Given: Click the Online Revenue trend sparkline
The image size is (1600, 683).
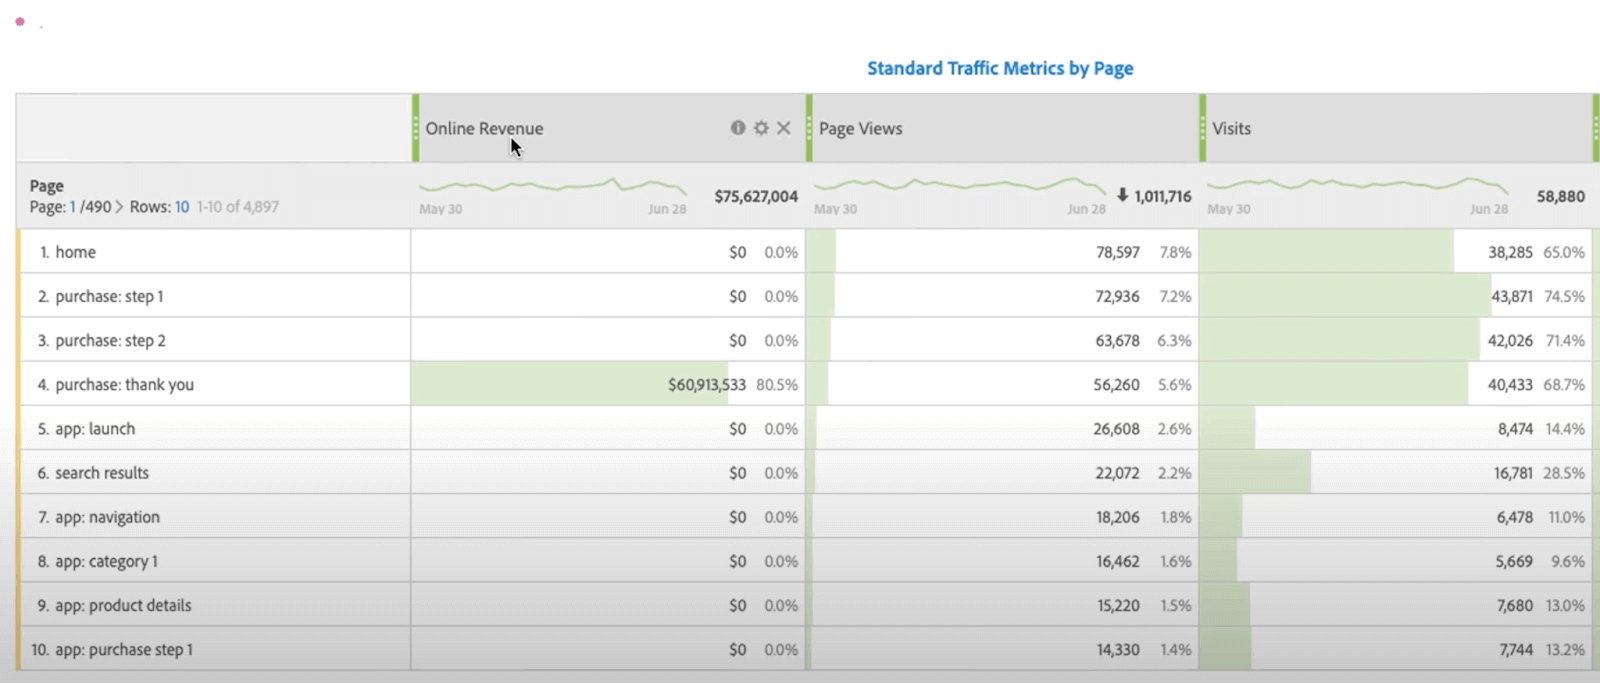Looking at the screenshot, I should point(552,186).
